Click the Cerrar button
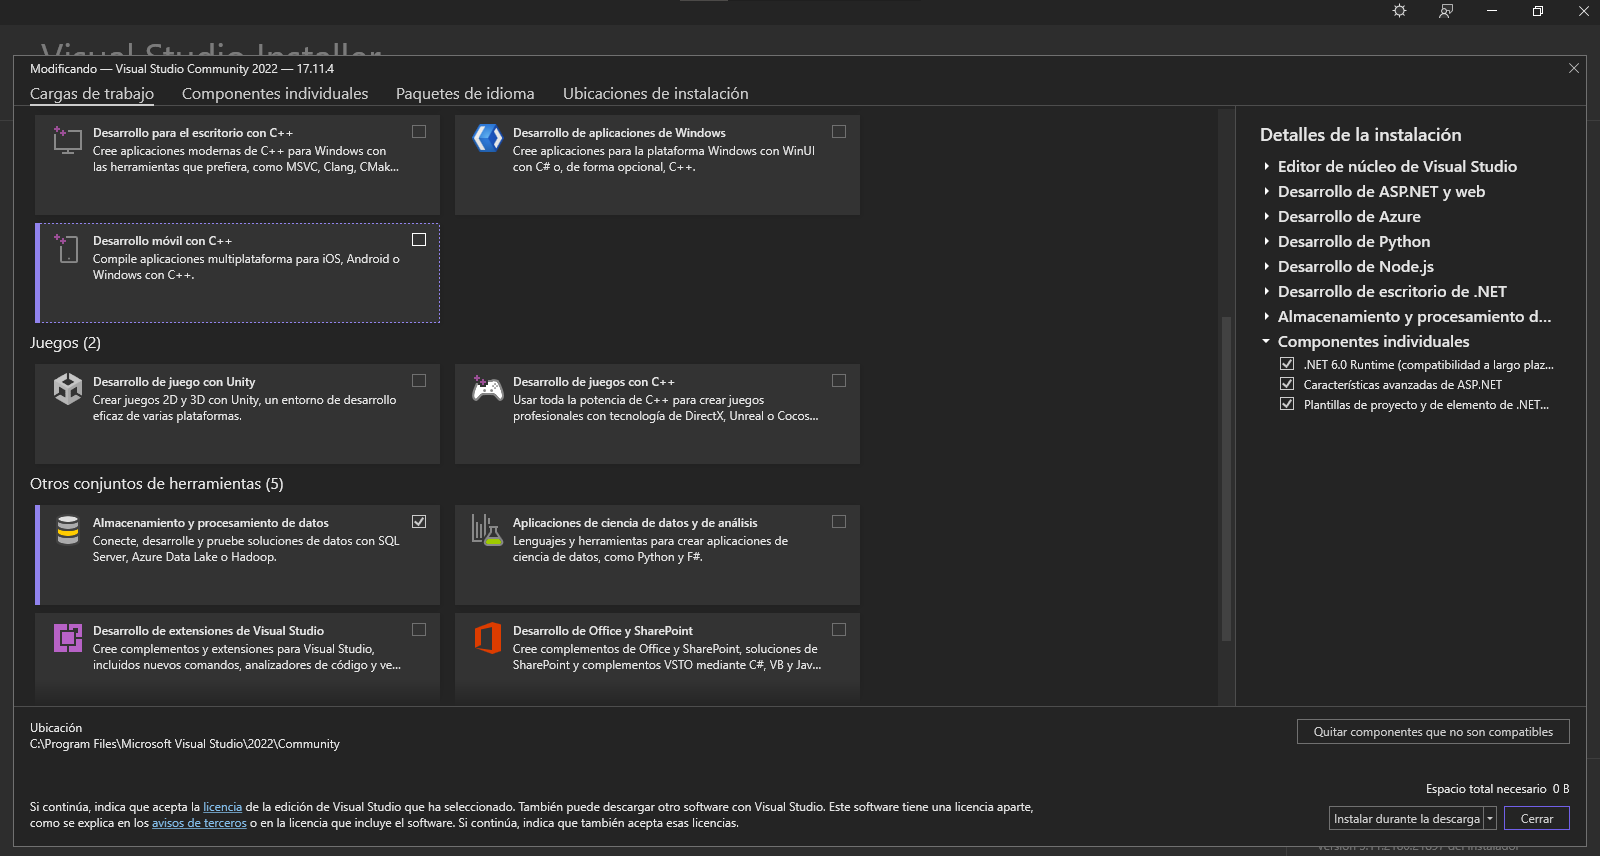 pos(1536,818)
